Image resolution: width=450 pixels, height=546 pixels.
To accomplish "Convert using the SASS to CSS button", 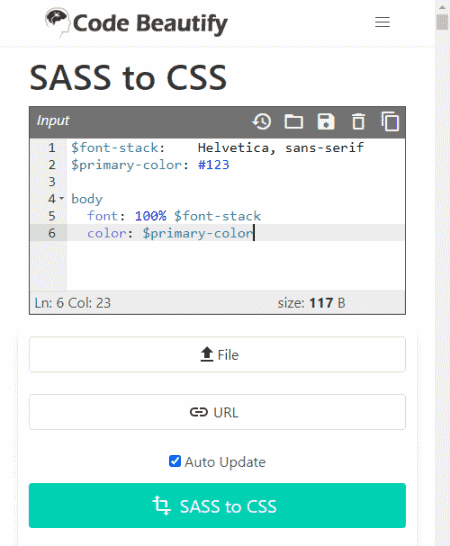I will click(217, 505).
